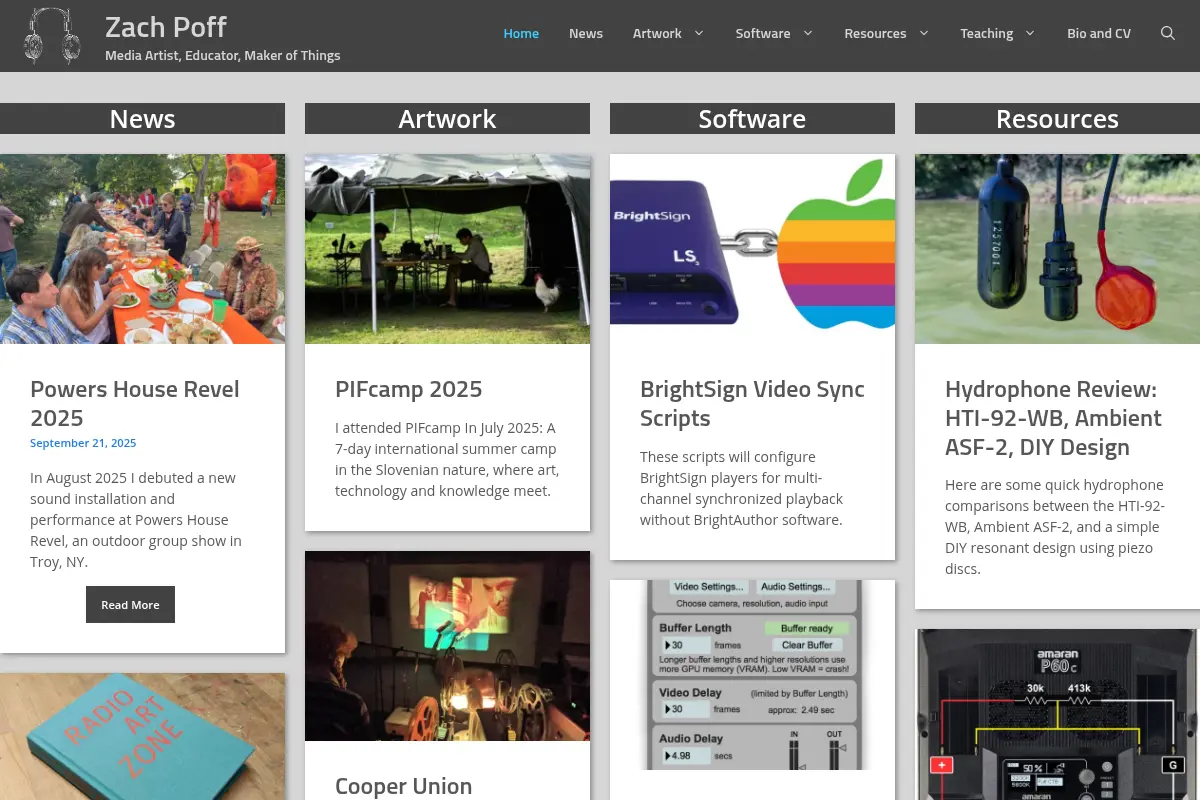
Task: Open the amaran P60c light image
Action: tap(1057, 714)
